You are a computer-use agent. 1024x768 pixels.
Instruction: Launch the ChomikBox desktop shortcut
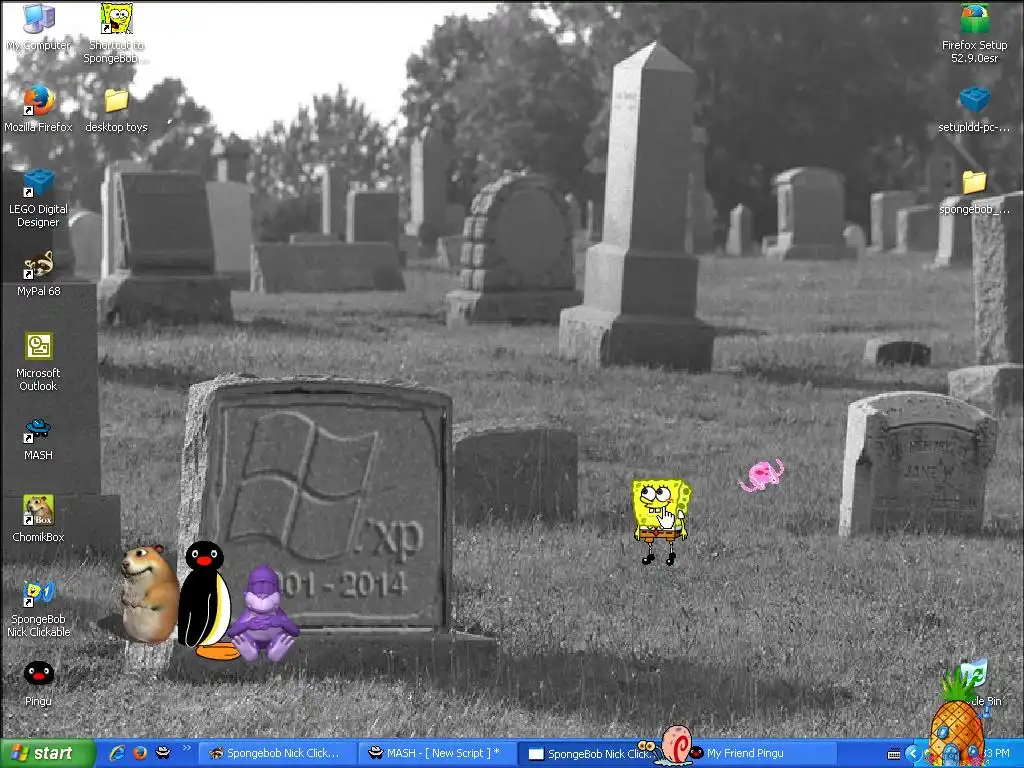(39, 519)
